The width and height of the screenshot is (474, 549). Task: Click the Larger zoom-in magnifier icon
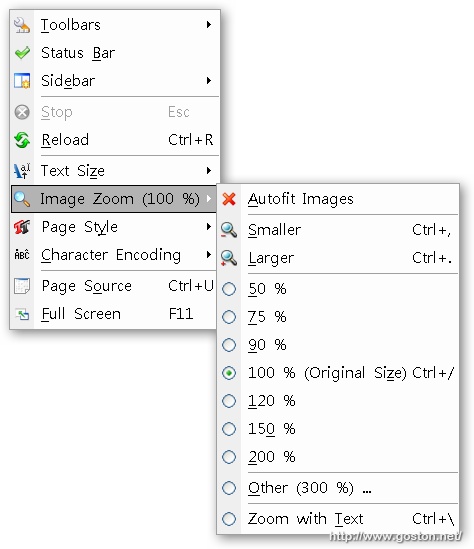[229, 258]
